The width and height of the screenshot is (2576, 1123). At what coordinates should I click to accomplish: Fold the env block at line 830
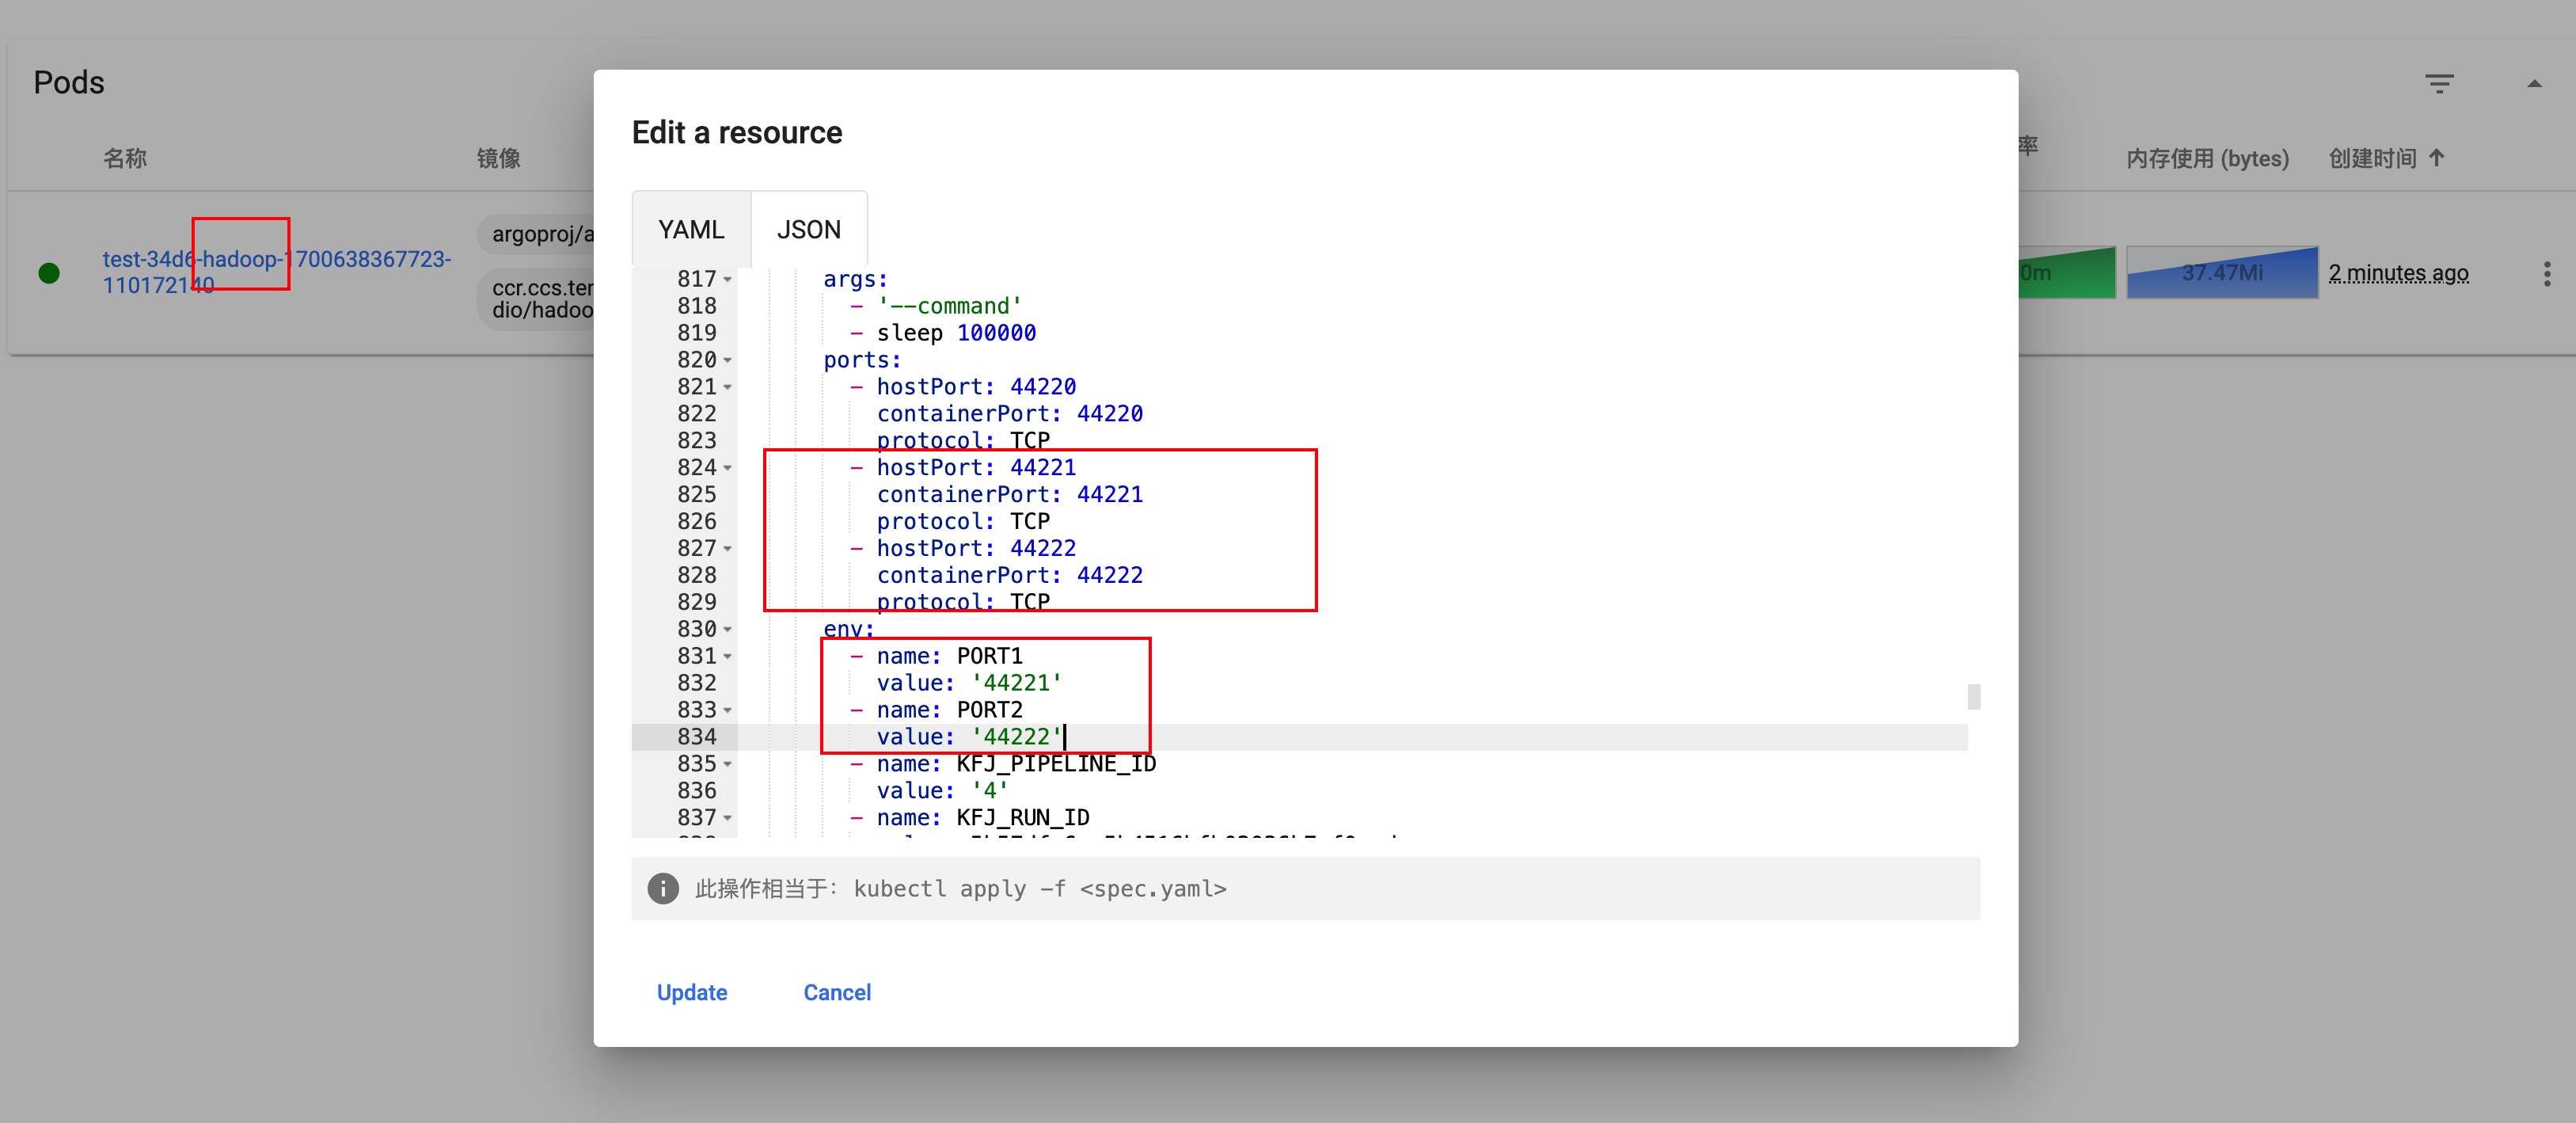click(x=728, y=630)
